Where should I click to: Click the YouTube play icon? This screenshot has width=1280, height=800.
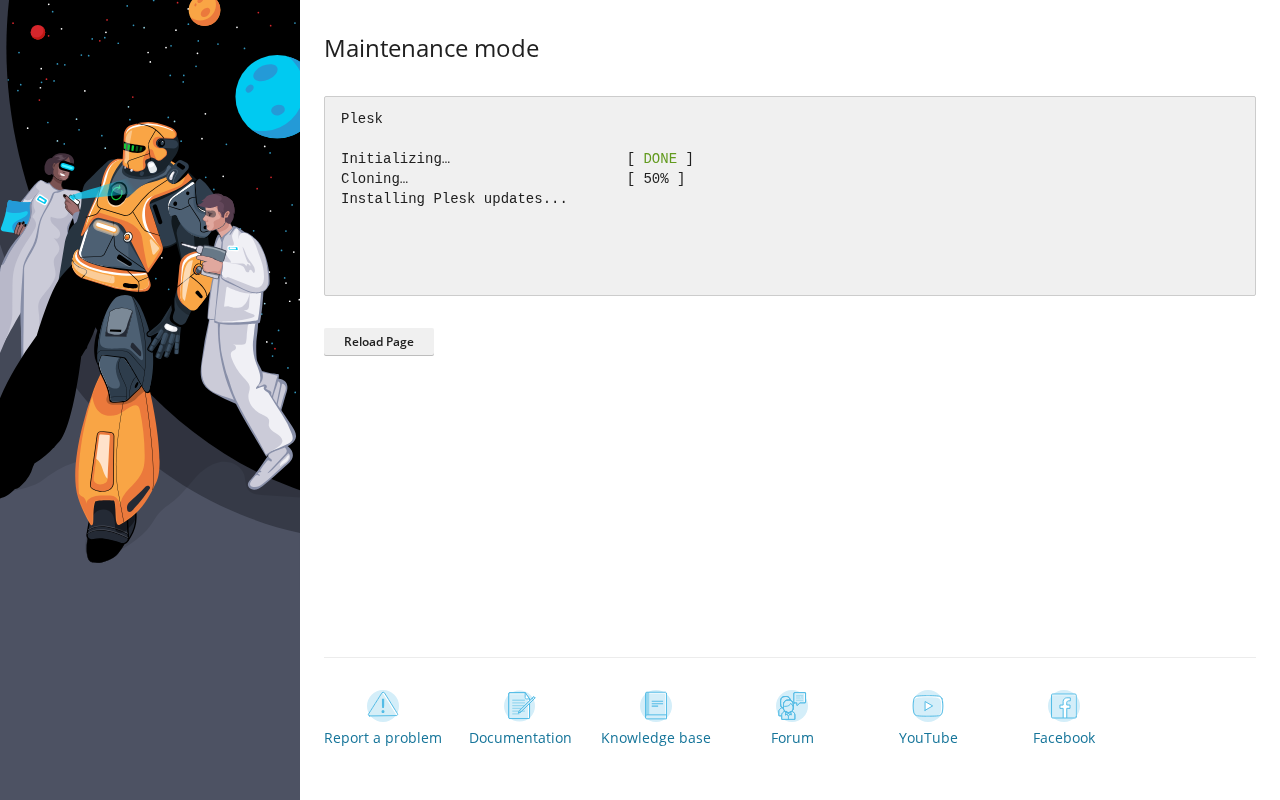[x=928, y=706]
